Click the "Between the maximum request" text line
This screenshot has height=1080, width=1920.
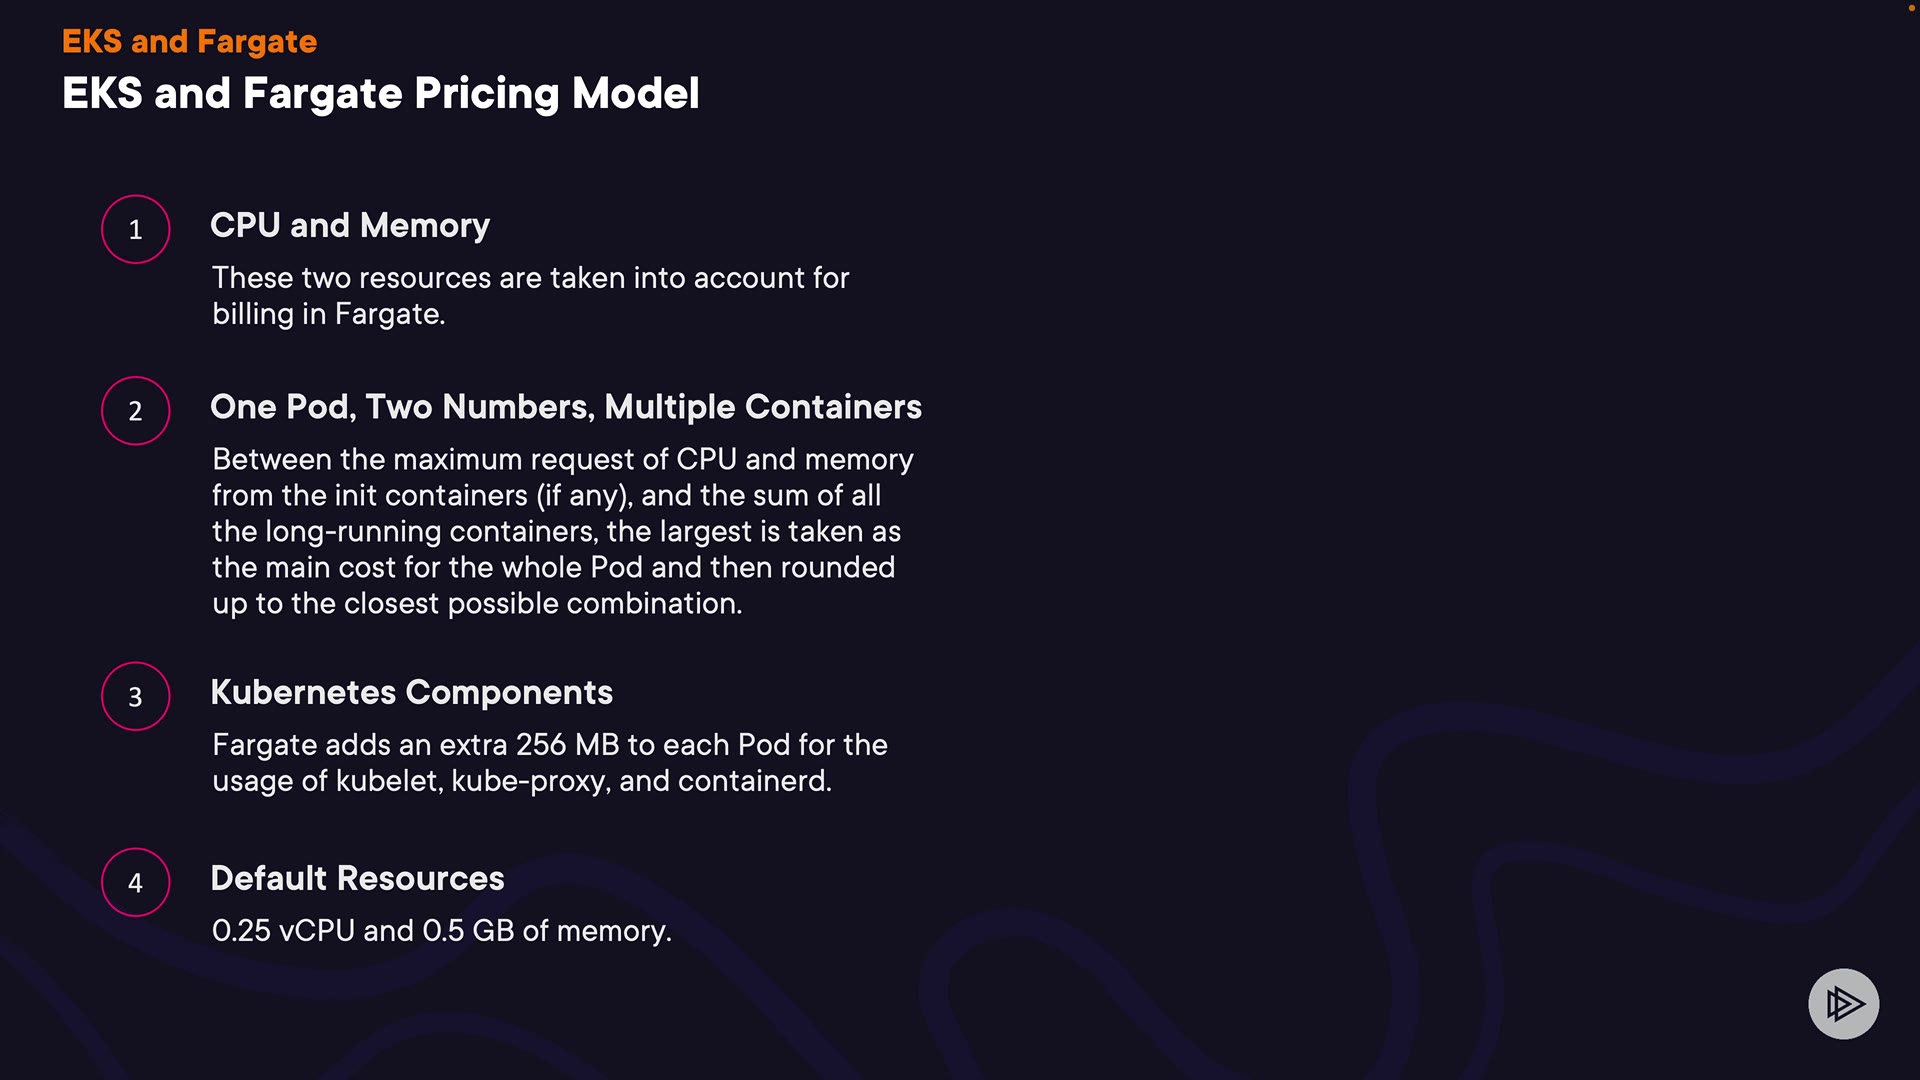tap(562, 459)
